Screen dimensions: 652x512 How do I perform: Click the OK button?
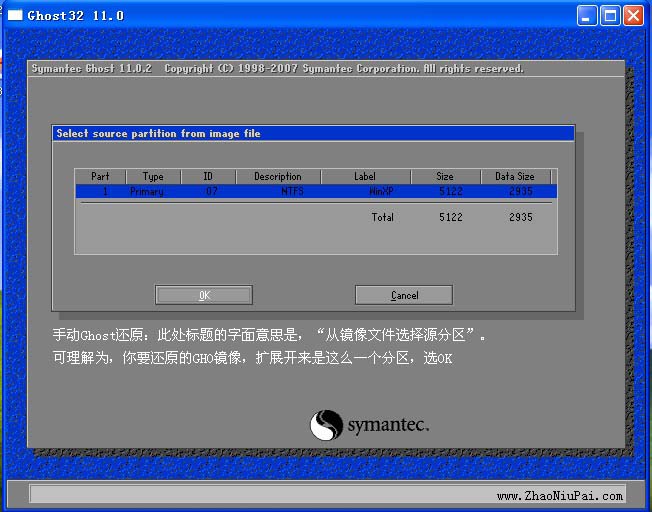[x=204, y=295]
